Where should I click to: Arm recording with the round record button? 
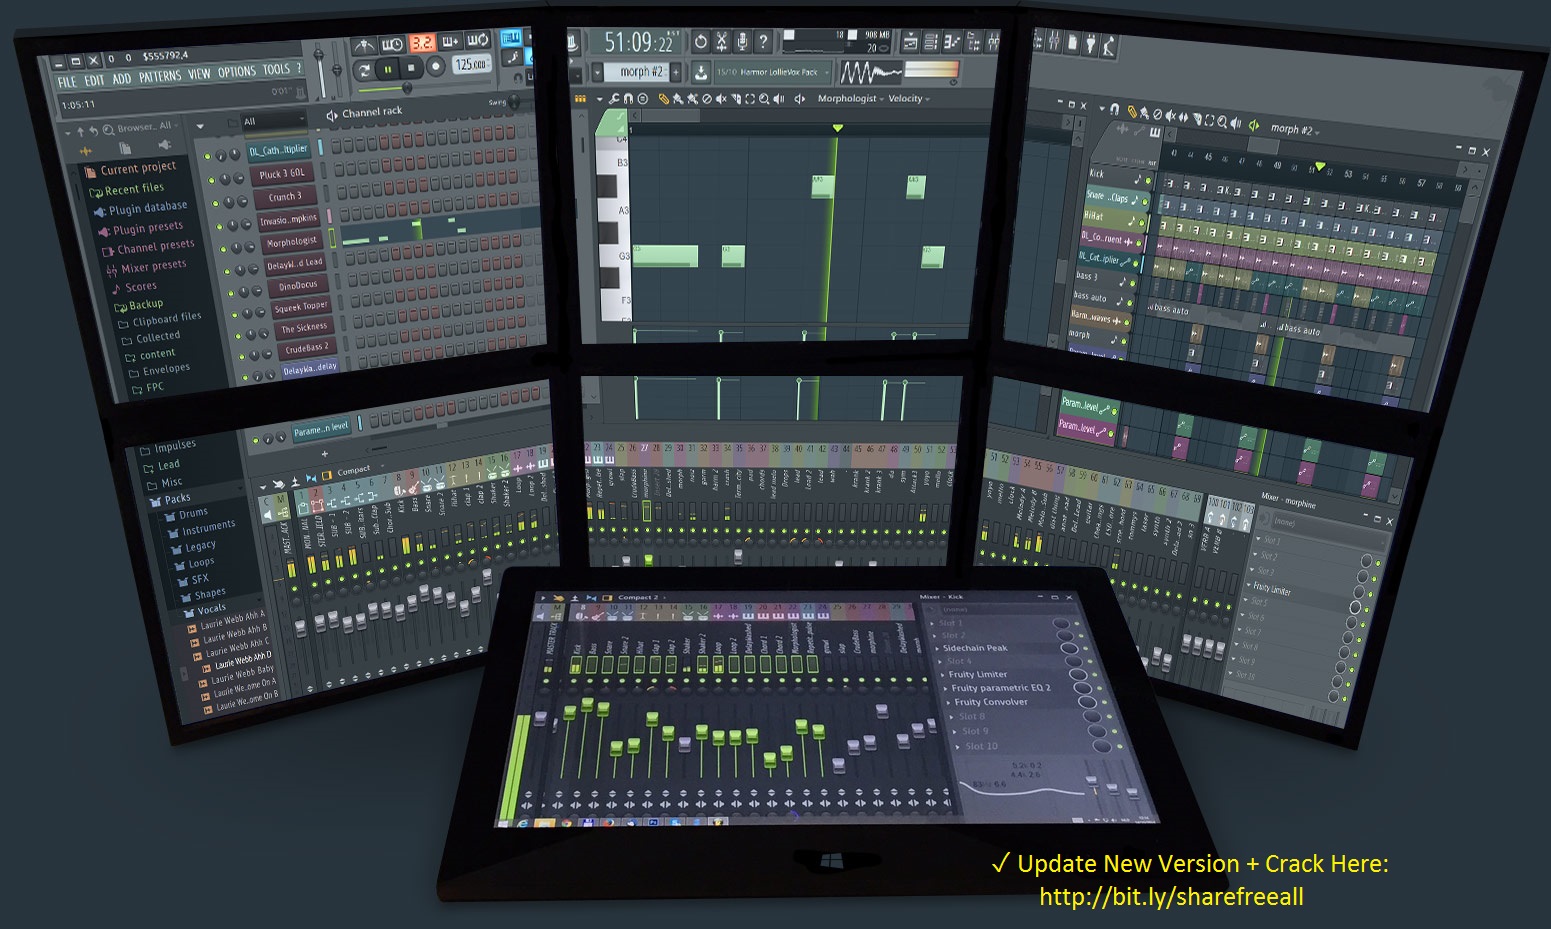[x=435, y=67]
